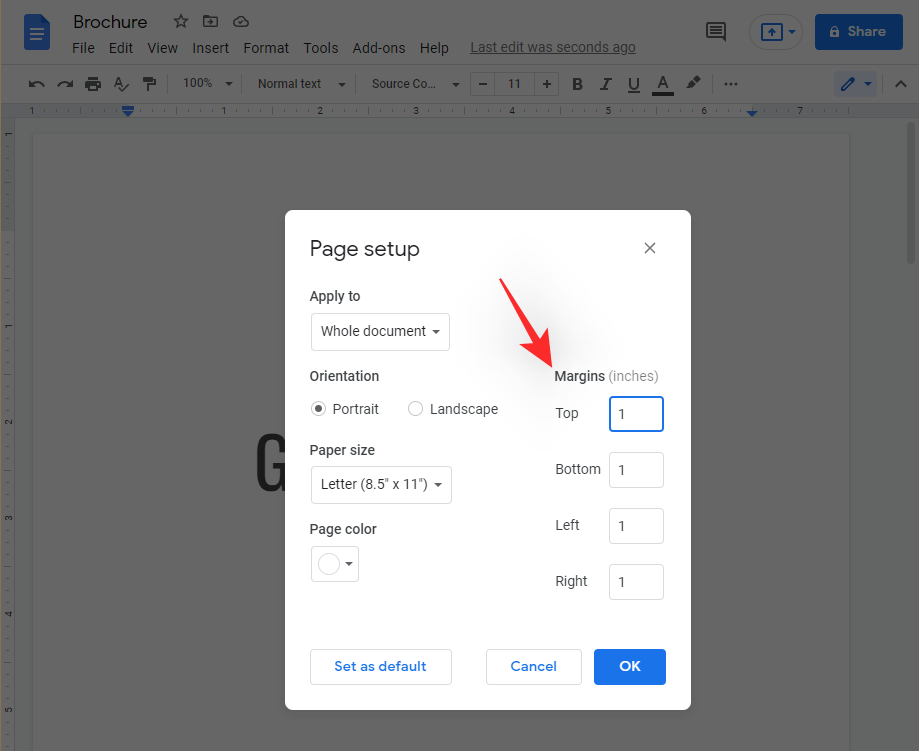
Task: Select Landscape orientation
Action: coord(416,409)
